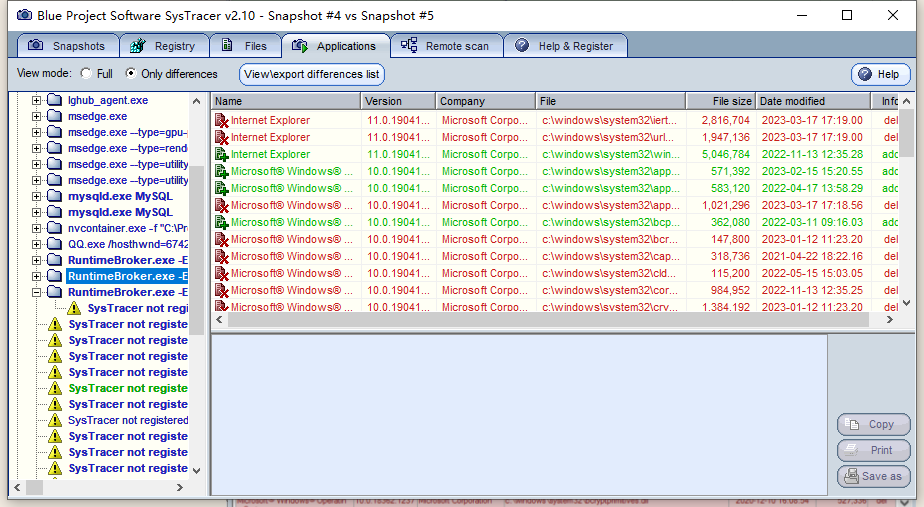Click deleted icon for url... Internet Explorer row
Viewport: 924px width, 507px height.
(222, 137)
